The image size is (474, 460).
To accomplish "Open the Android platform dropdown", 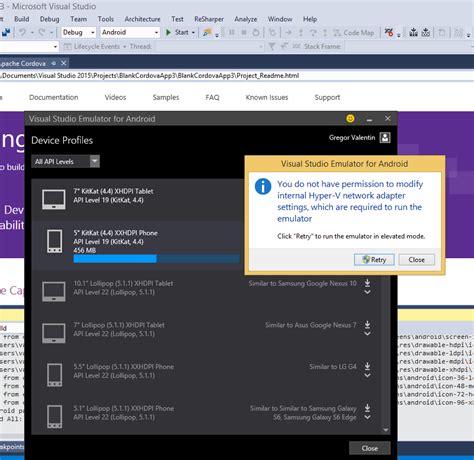I will [x=130, y=32].
